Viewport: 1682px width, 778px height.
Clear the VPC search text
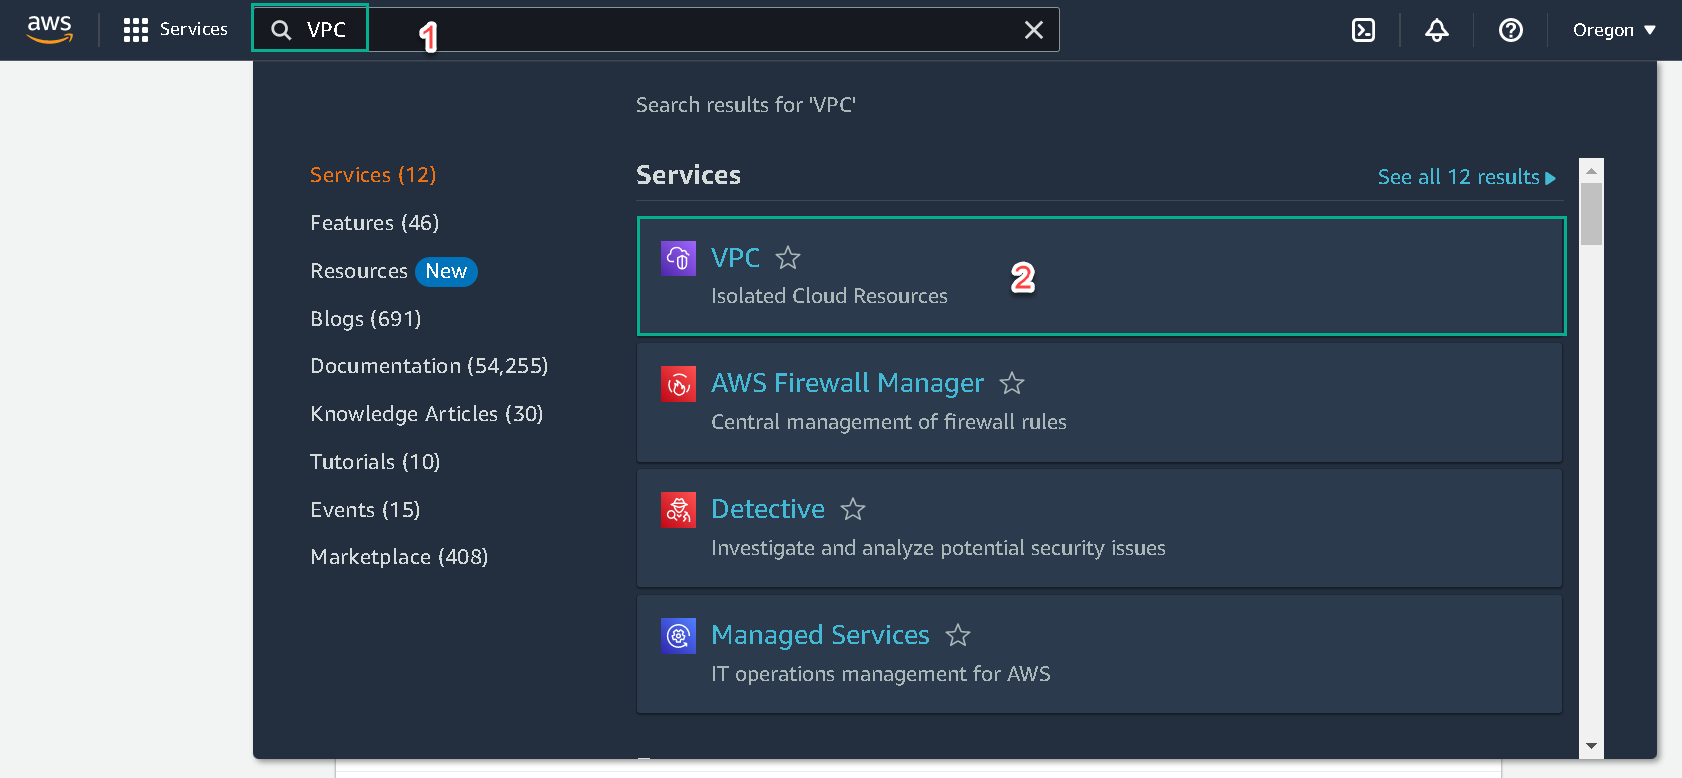pyautogui.click(x=1034, y=30)
